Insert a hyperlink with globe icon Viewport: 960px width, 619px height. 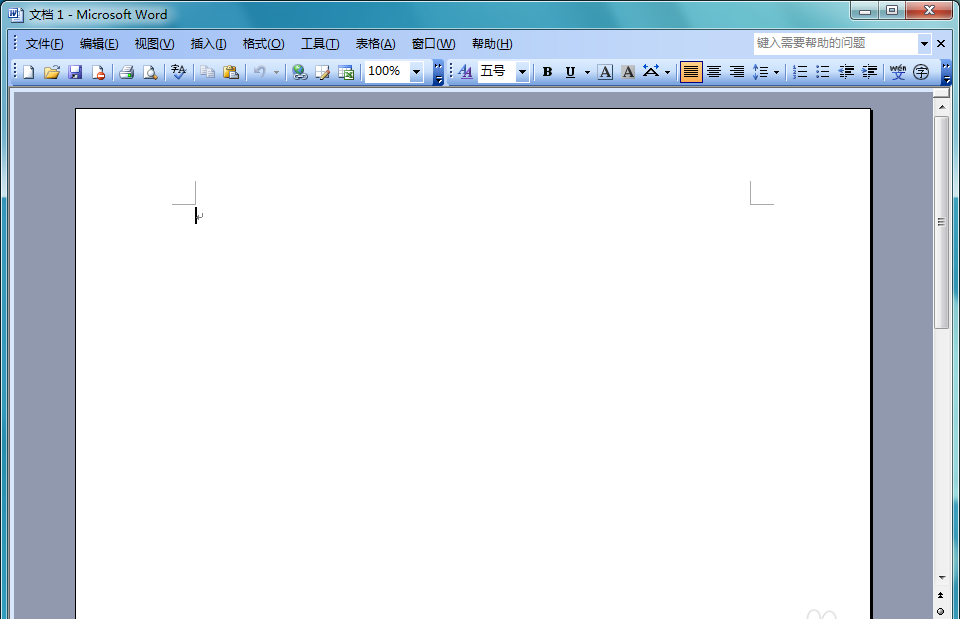point(299,72)
